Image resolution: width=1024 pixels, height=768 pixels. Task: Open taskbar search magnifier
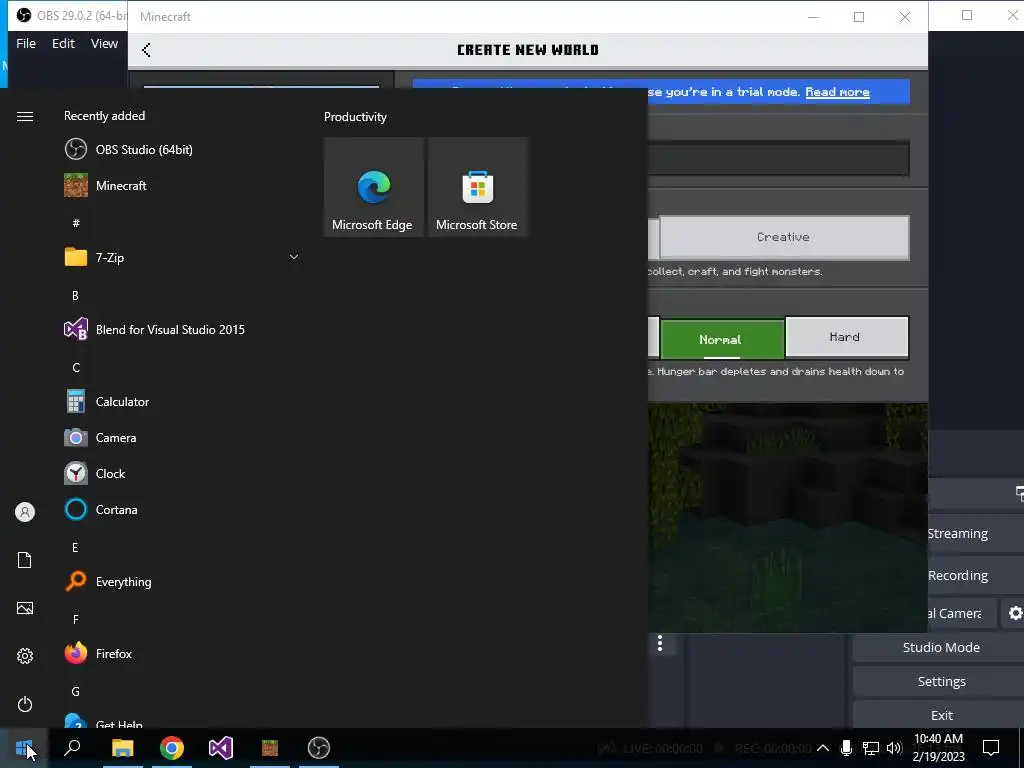pos(72,748)
